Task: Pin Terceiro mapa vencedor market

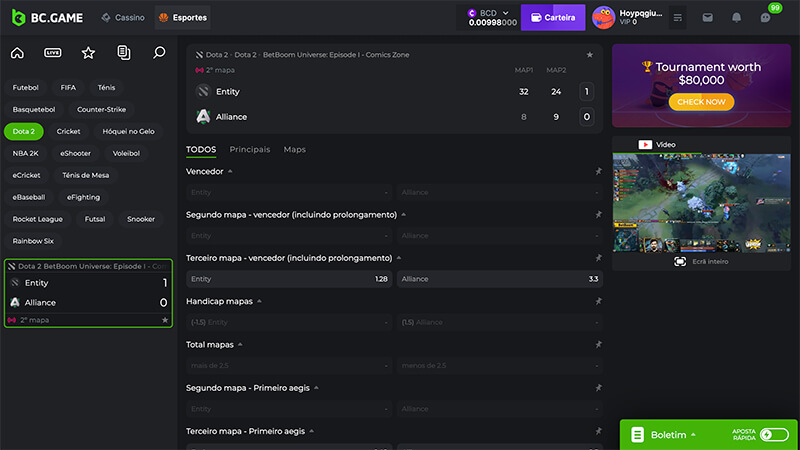Action: click(598, 258)
